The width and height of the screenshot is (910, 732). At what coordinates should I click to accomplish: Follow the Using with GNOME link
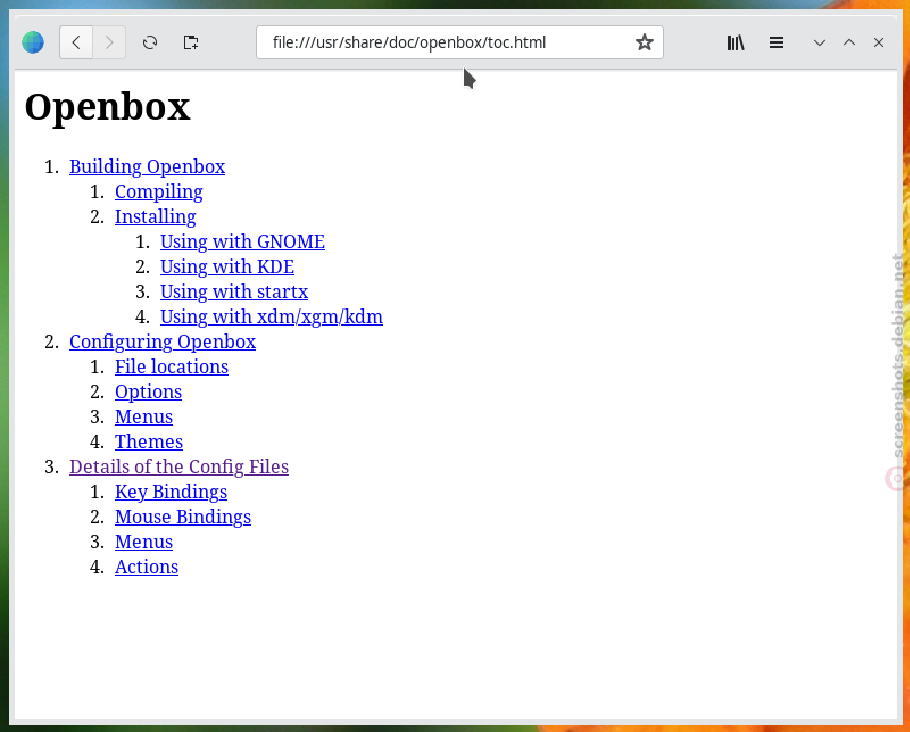243,241
